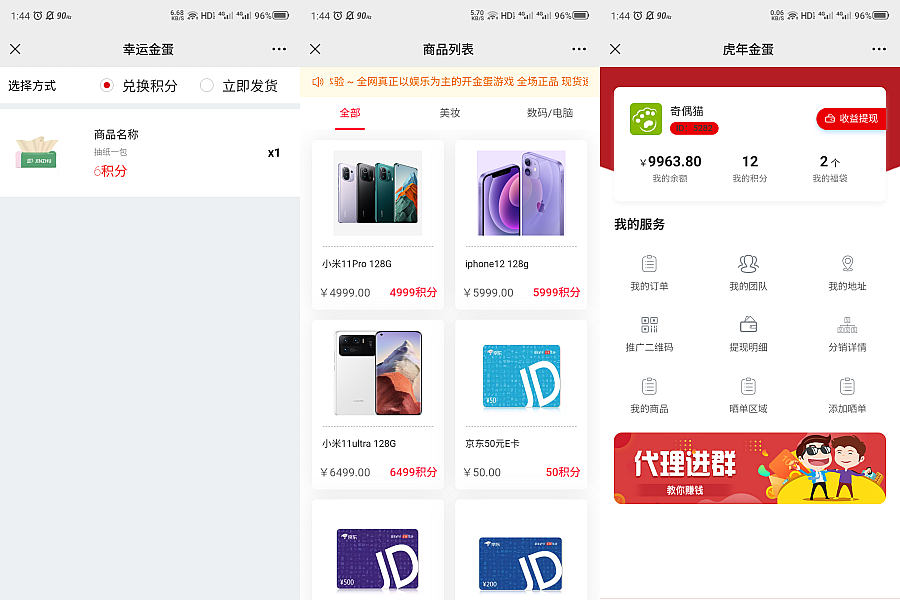This screenshot has height=600, width=900.
Task: Tap the 小米11Pro 128G title
Action: tap(356, 264)
